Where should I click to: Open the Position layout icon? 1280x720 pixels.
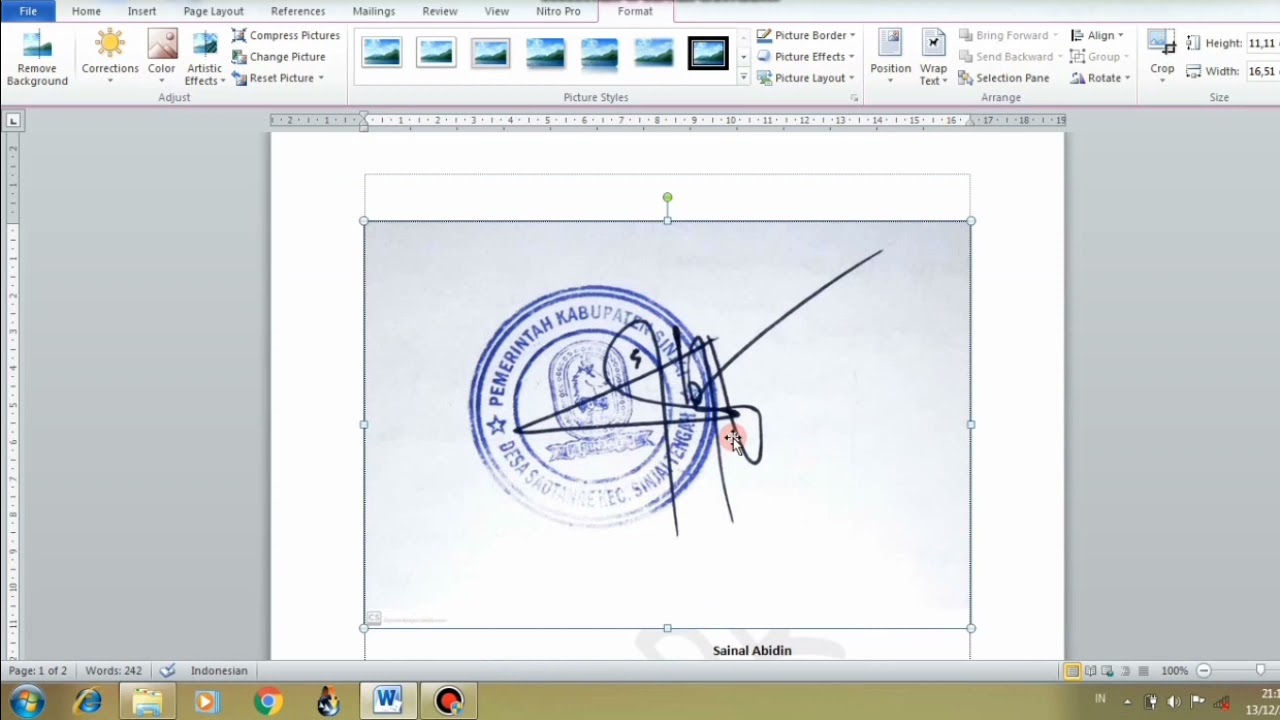tap(890, 45)
